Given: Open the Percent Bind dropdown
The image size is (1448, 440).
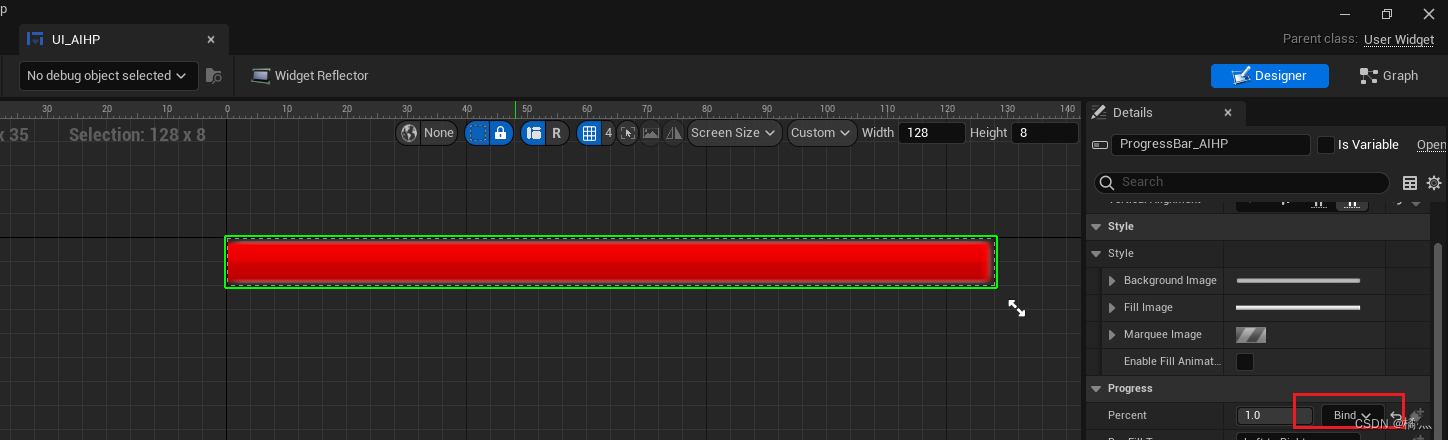Looking at the screenshot, I should pyautogui.click(x=1352, y=415).
